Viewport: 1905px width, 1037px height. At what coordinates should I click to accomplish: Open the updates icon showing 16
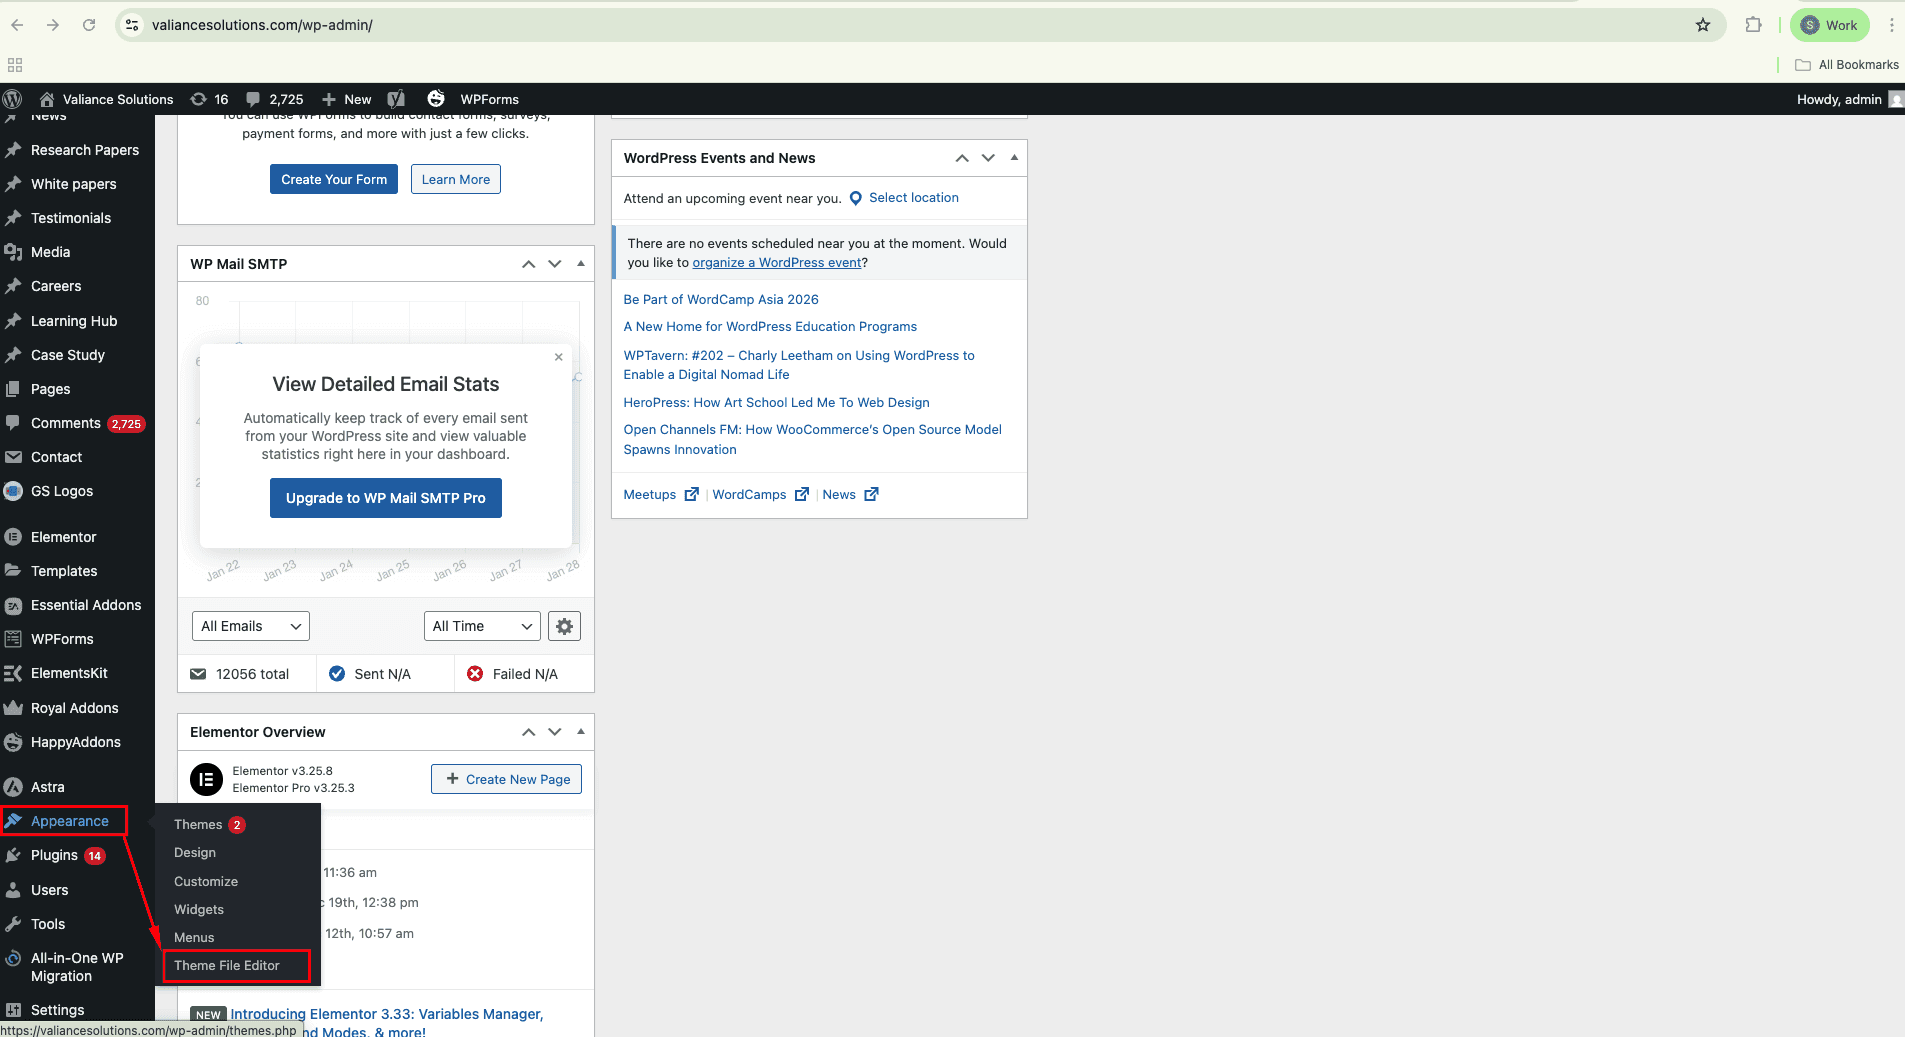(210, 99)
